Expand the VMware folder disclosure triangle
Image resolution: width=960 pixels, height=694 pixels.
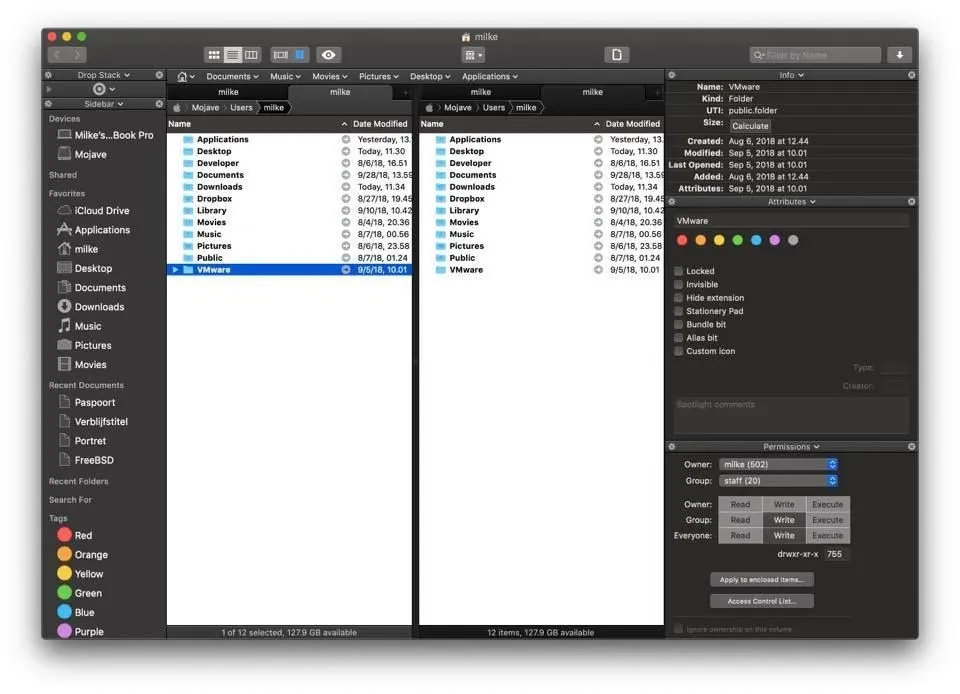pos(175,270)
